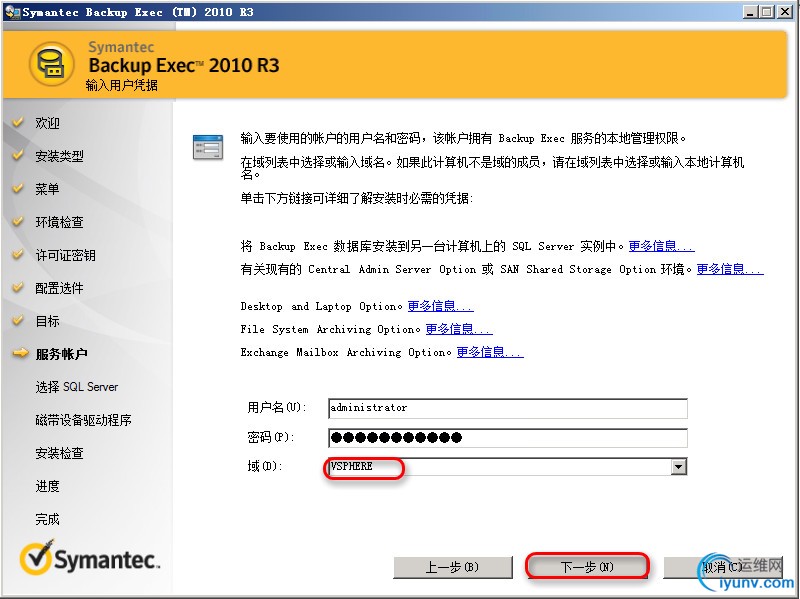800x599 pixels.
Task: Click the Symantec checkmark logo
Action: click(x=37, y=557)
